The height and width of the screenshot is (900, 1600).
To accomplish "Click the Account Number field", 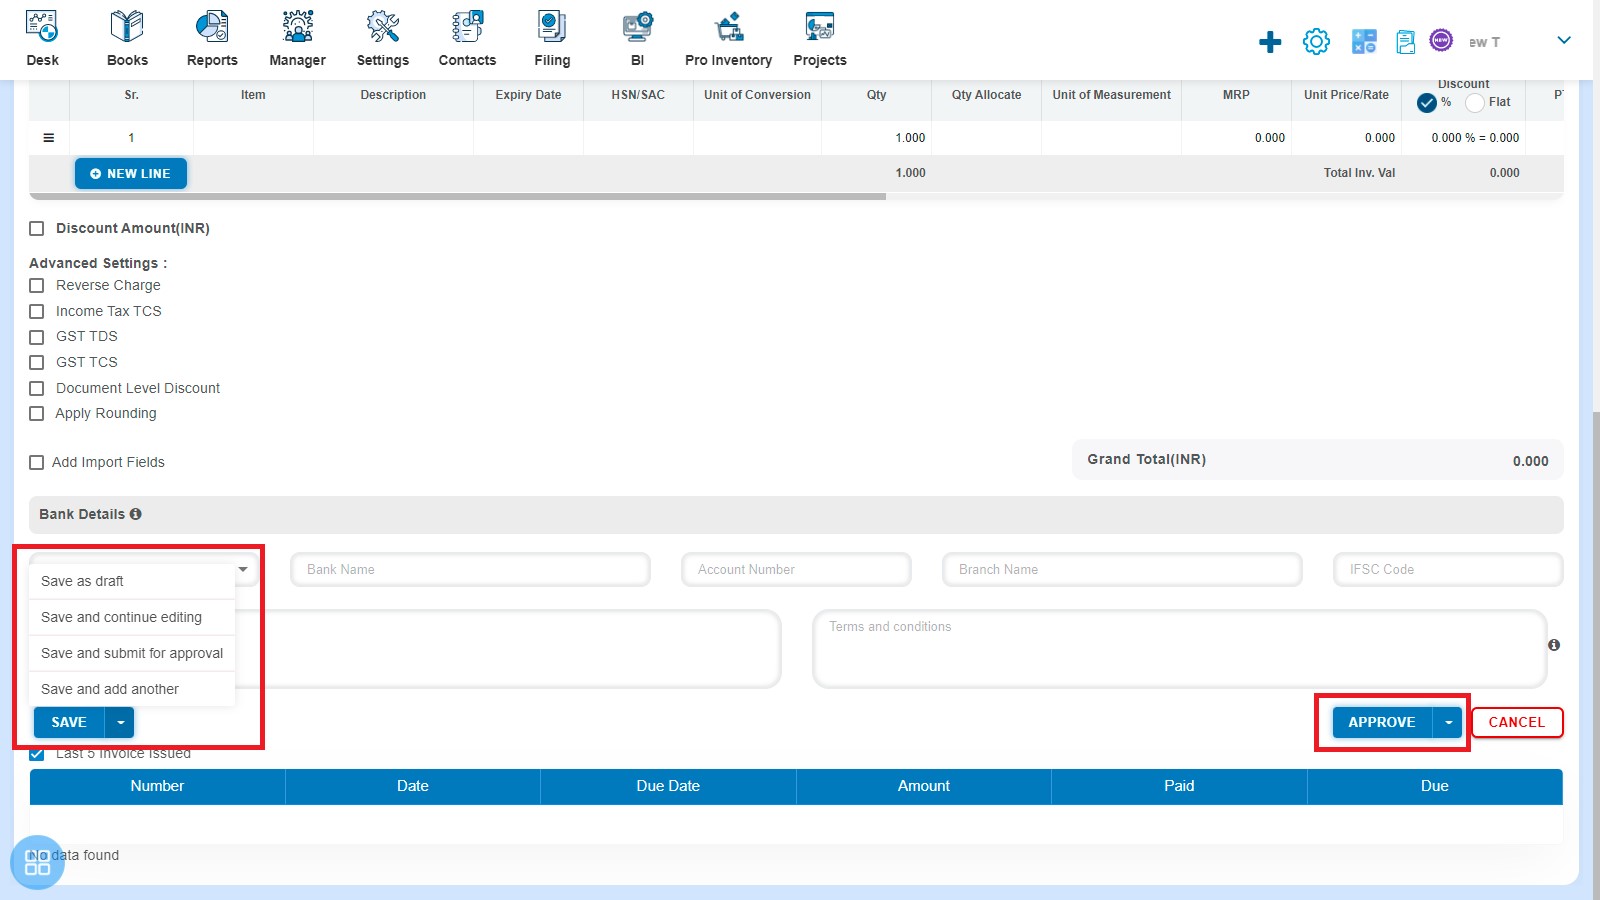I will [x=796, y=569].
